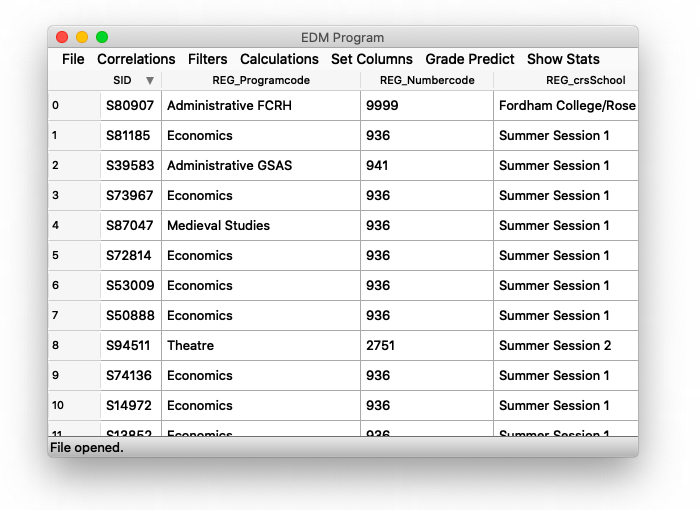Click the green window zoom button
This screenshot has height=510, width=700.
[x=102, y=37]
